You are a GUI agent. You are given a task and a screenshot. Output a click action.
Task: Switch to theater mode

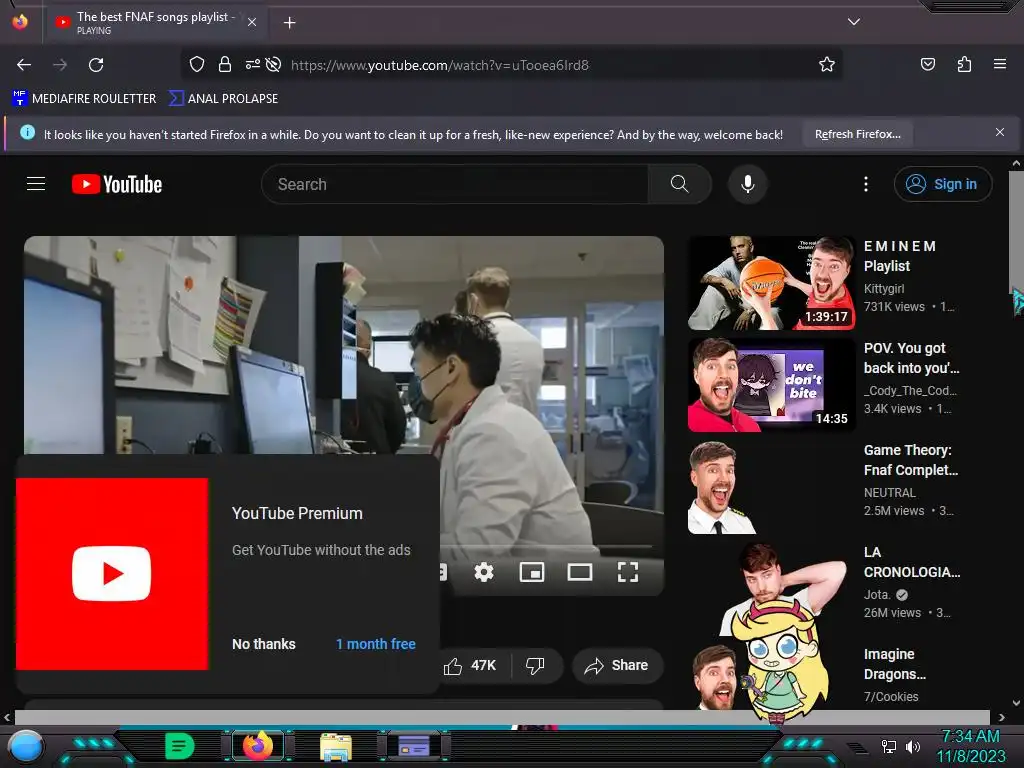579,573
